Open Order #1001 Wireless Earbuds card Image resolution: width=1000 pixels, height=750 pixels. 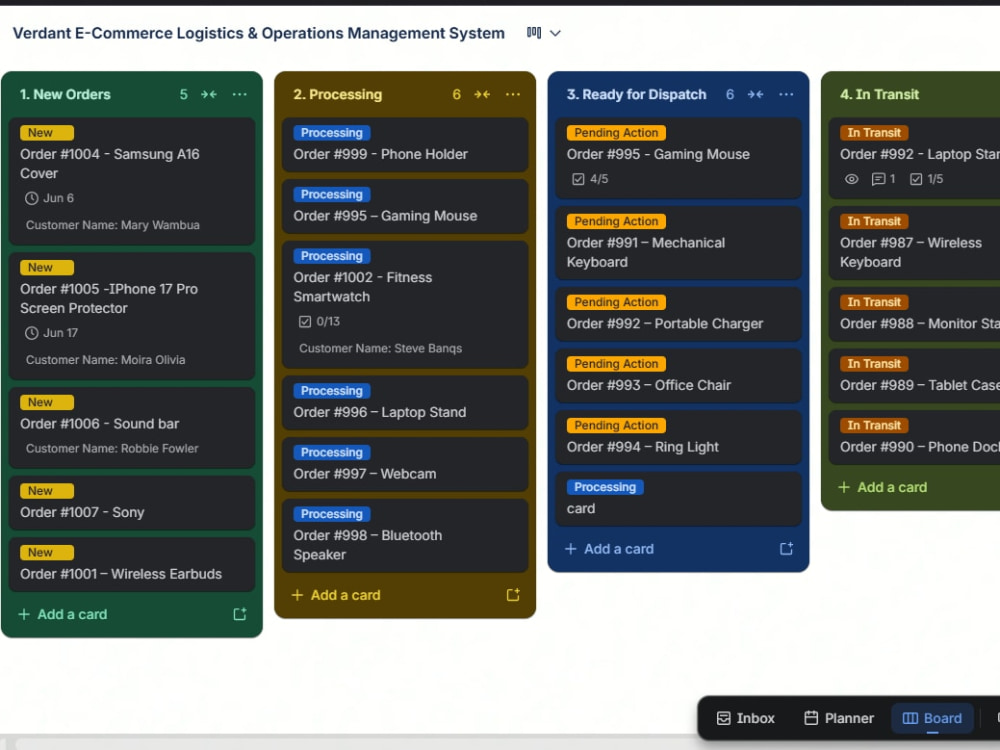132,564
